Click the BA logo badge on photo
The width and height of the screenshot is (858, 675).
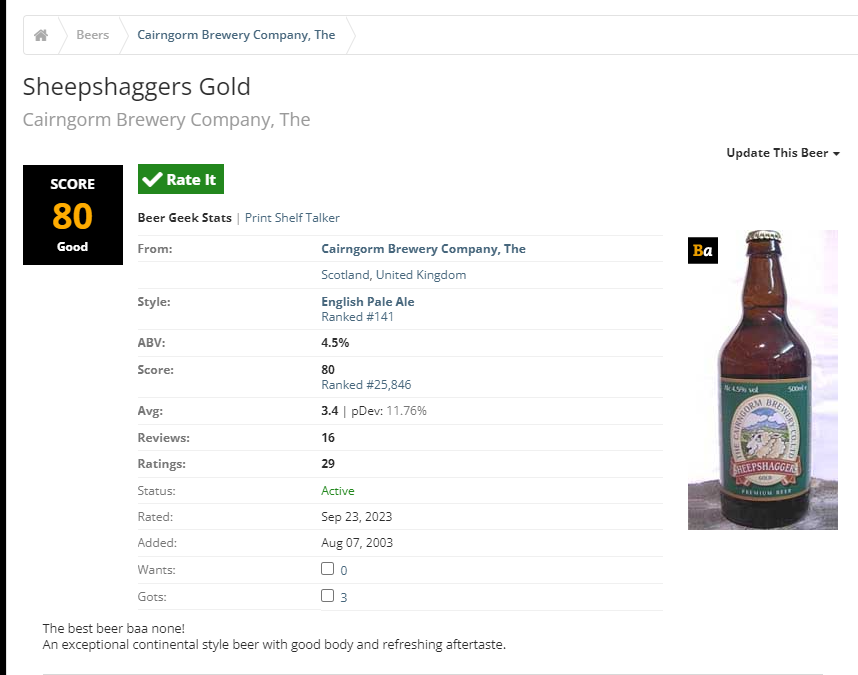point(703,251)
